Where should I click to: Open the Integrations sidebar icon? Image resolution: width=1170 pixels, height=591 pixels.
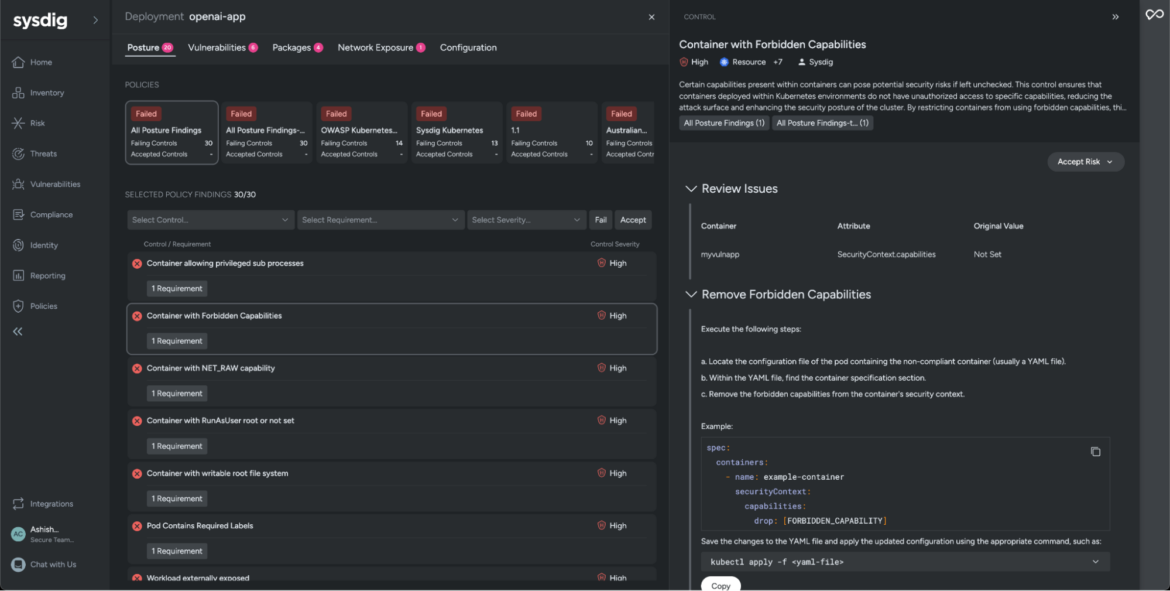(19, 504)
